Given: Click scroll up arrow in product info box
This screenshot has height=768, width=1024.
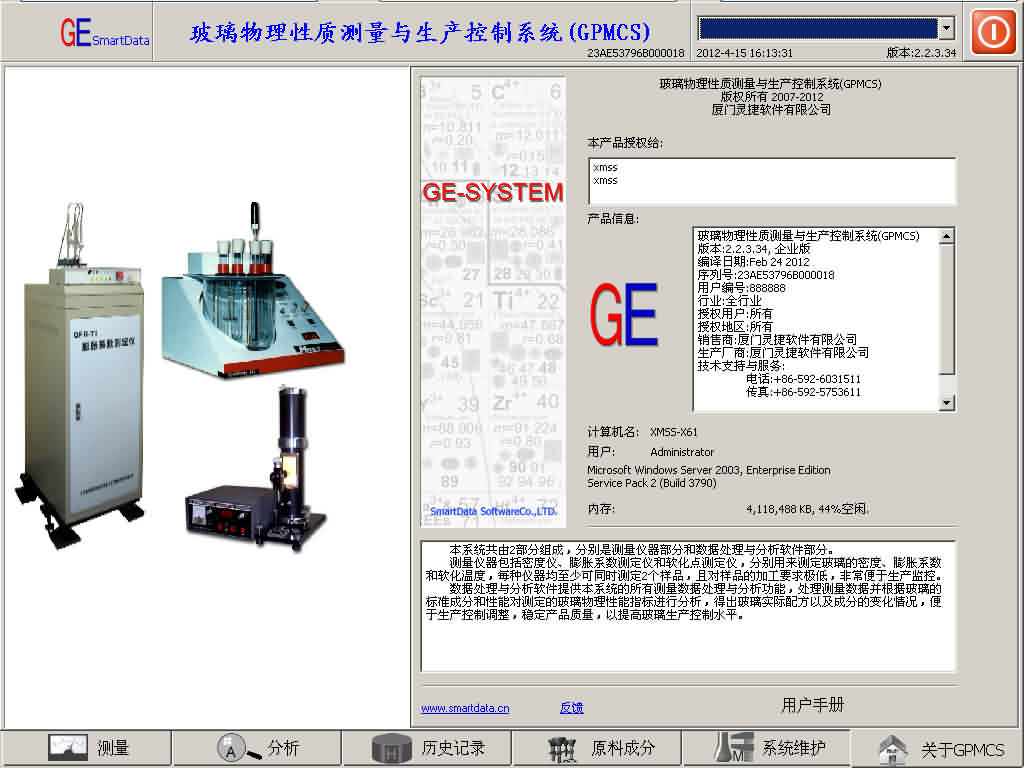Looking at the screenshot, I should coord(946,235).
